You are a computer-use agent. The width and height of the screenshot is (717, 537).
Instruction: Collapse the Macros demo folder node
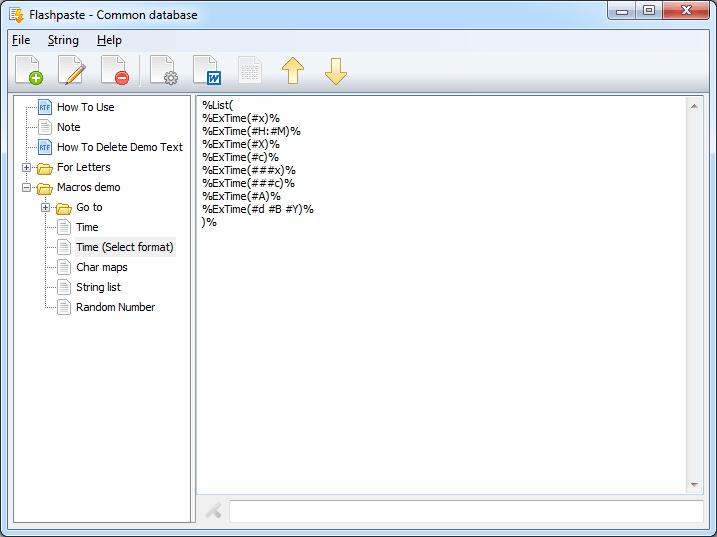(27, 188)
